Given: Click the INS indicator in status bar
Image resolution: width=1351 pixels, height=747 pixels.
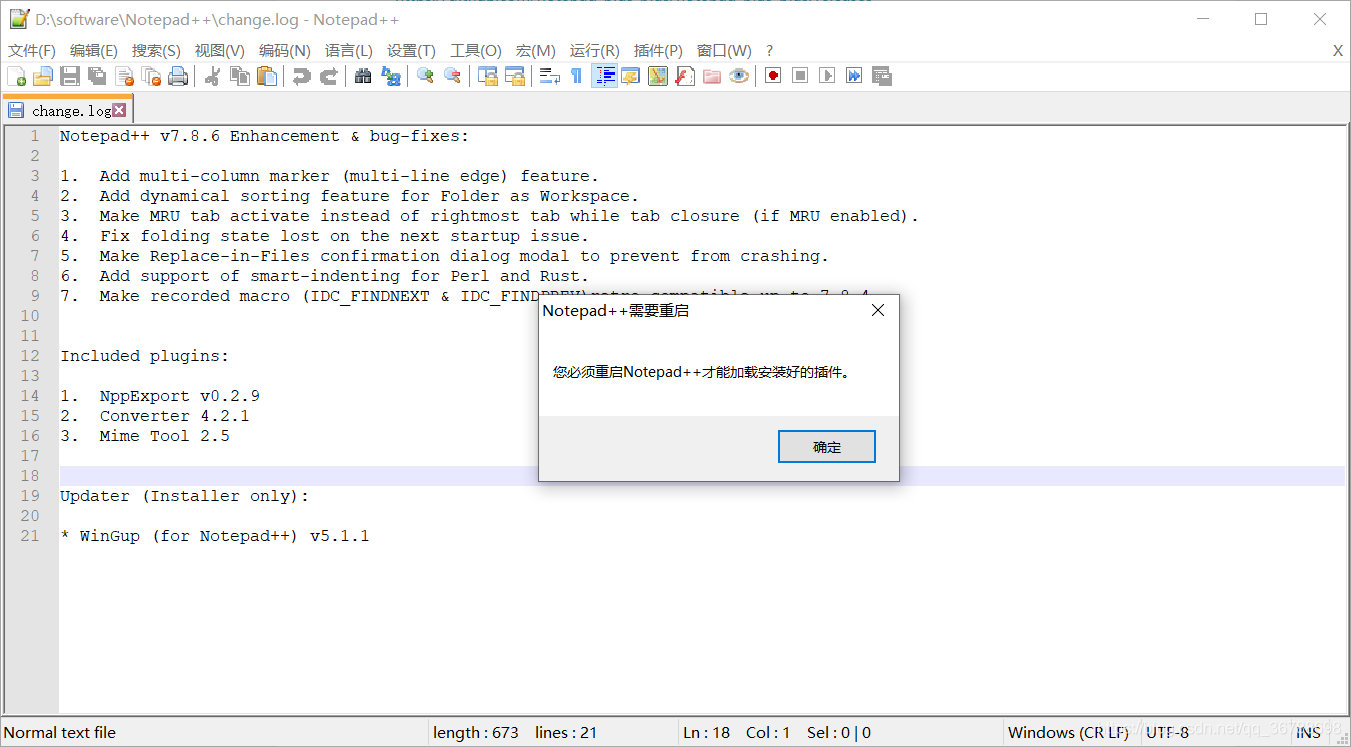Looking at the screenshot, I should tap(1309, 733).
